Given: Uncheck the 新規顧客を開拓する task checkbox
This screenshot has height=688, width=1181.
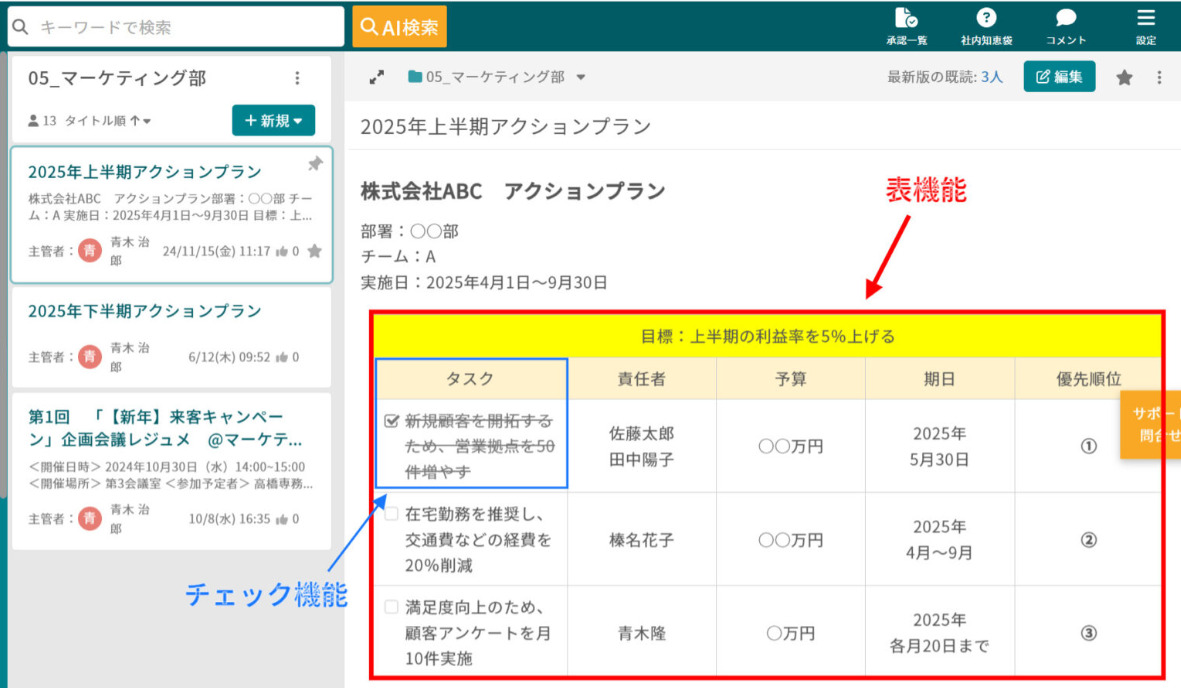Looking at the screenshot, I should tap(389, 419).
